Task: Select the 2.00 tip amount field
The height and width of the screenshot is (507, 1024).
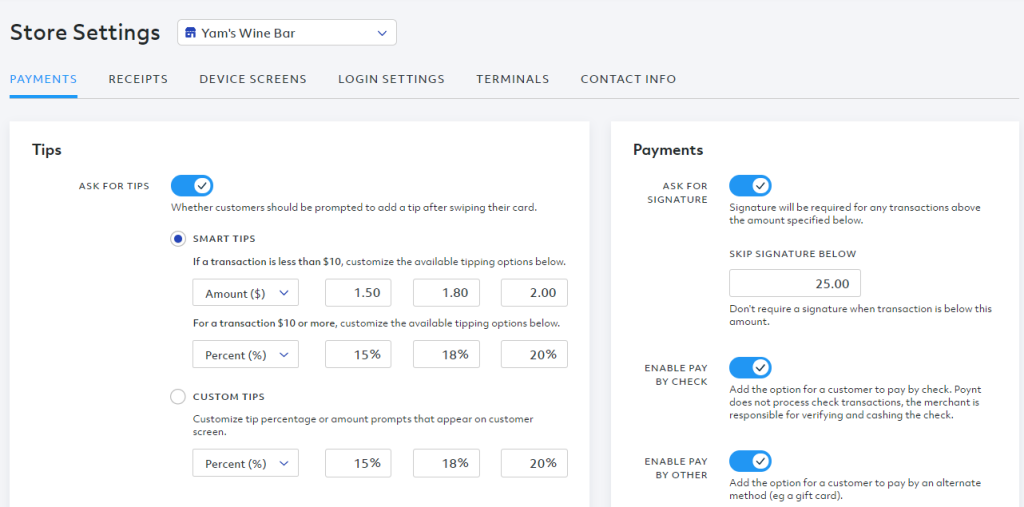Action: click(x=534, y=293)
